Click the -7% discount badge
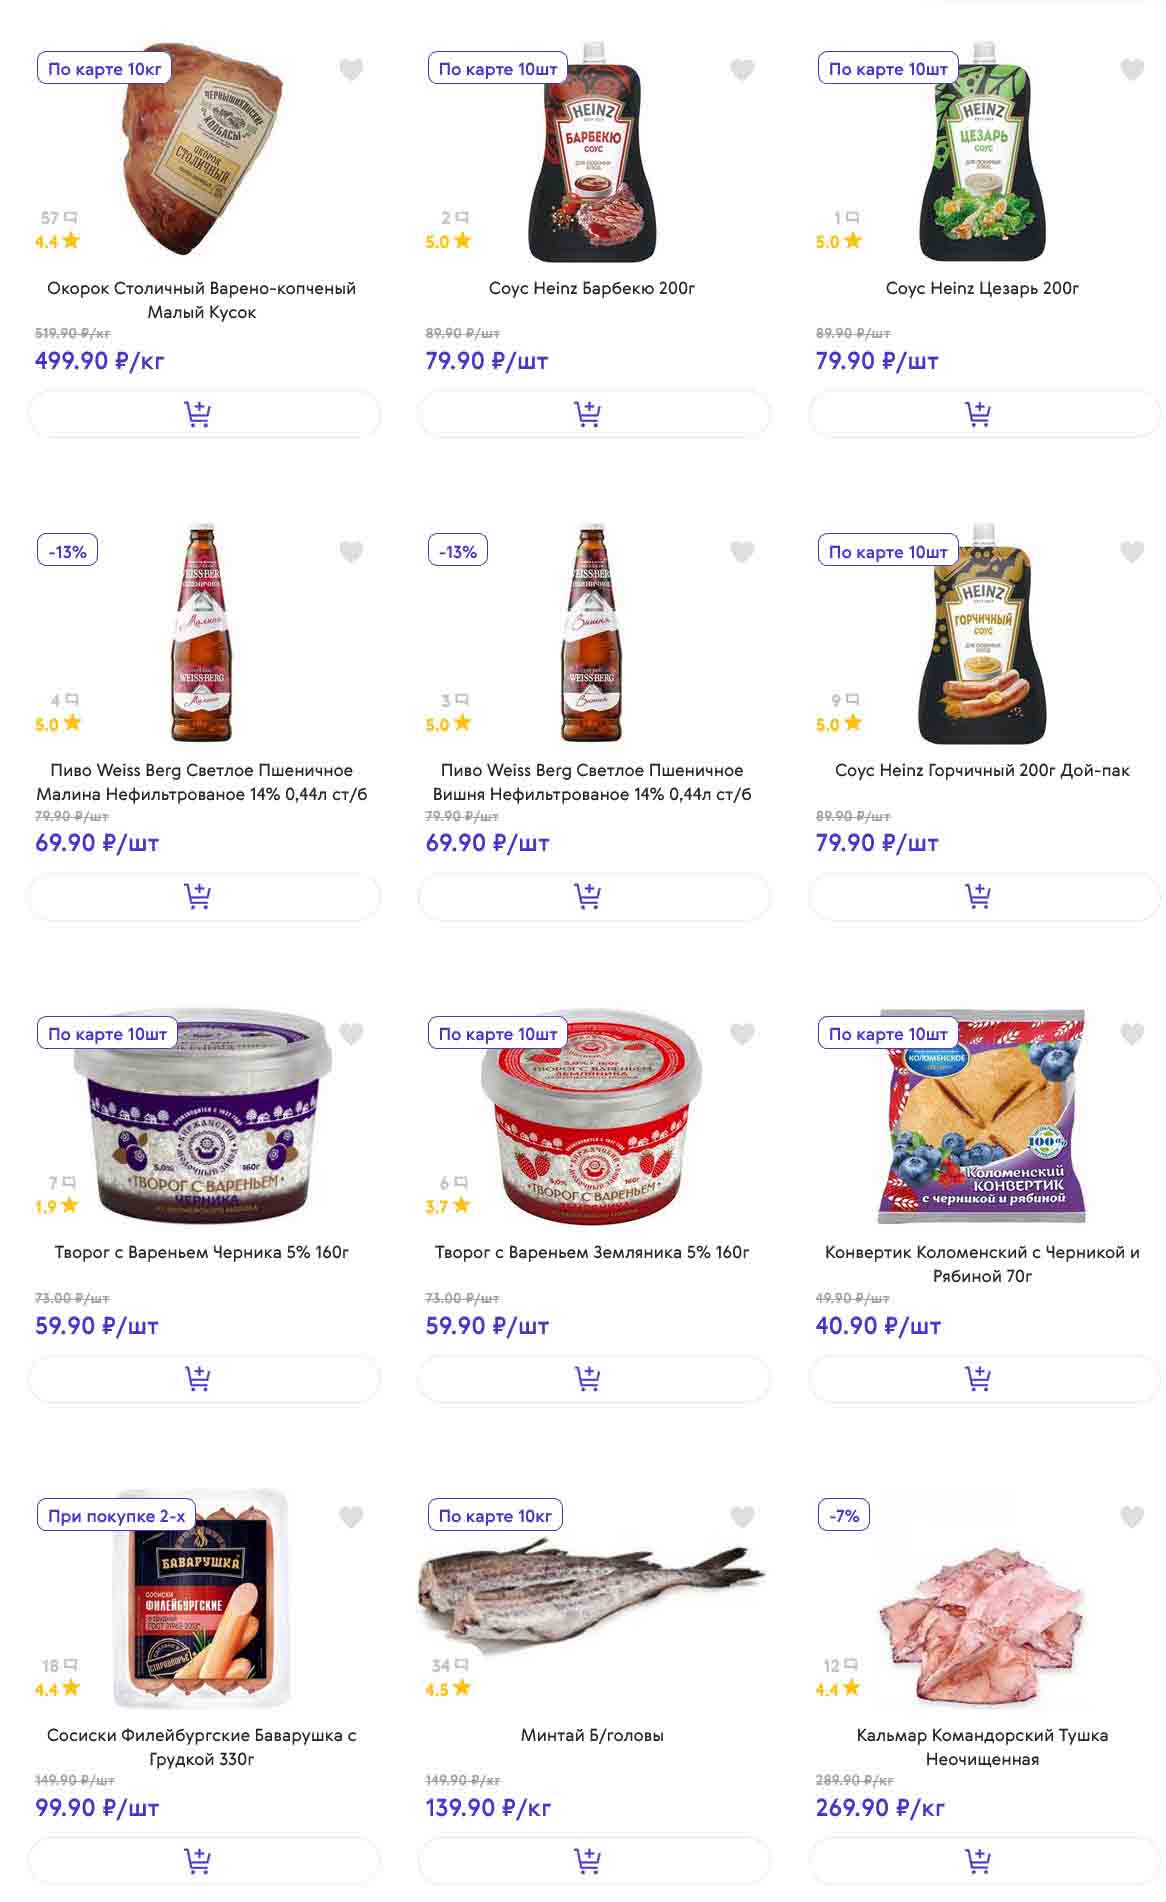 coord(844,1516)
